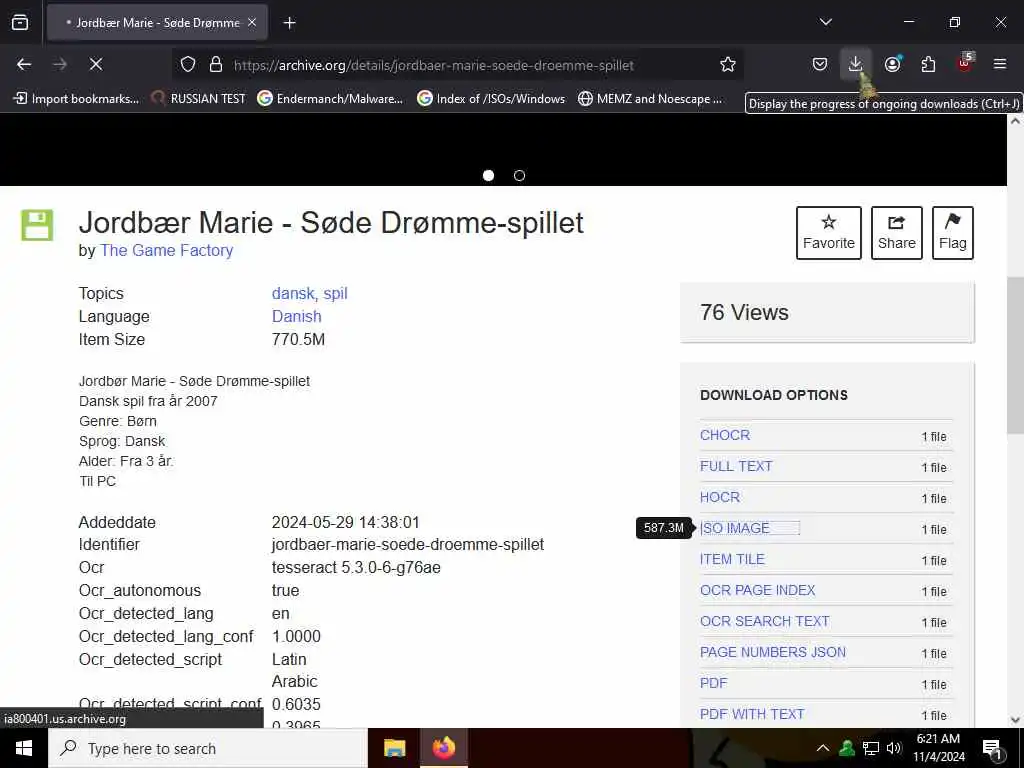Open the Danish language link
1024x768 pixels.
click(296, 316)
